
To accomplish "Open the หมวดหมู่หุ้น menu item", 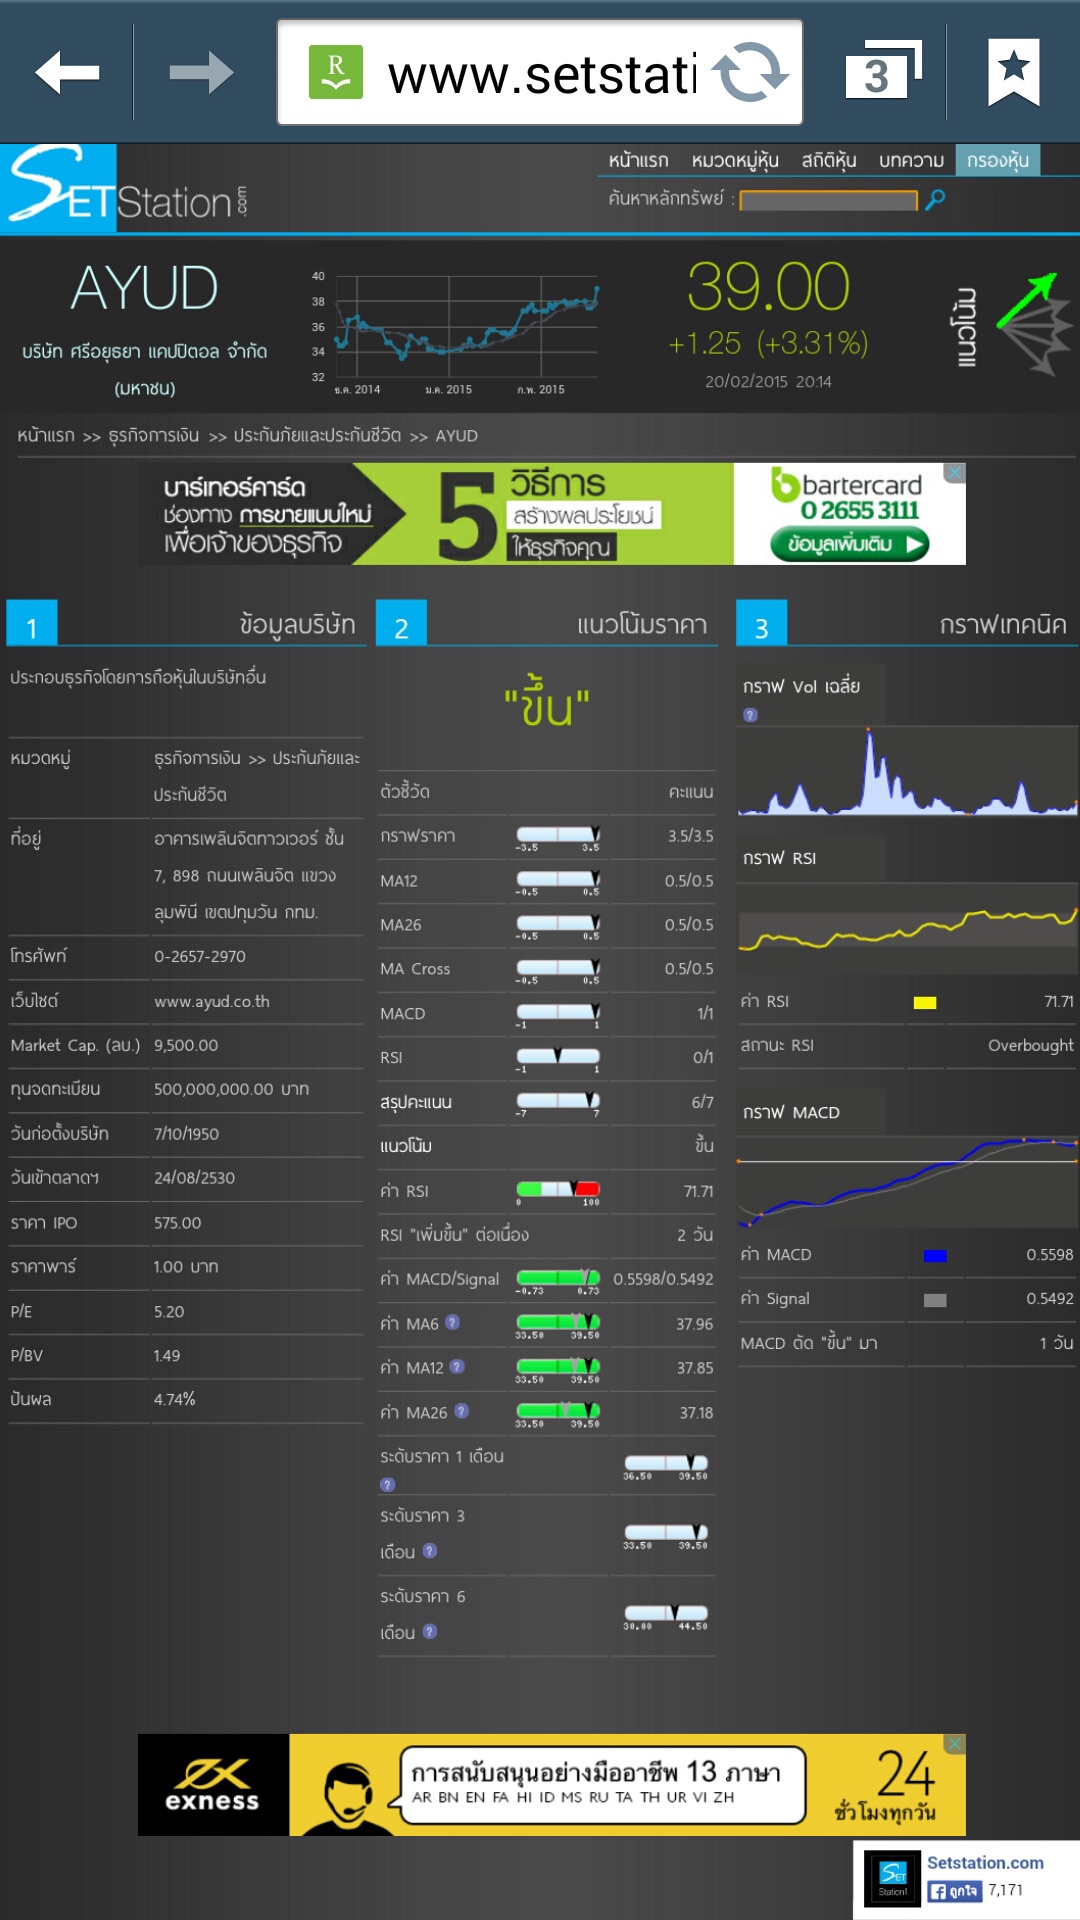I will 735,160.
